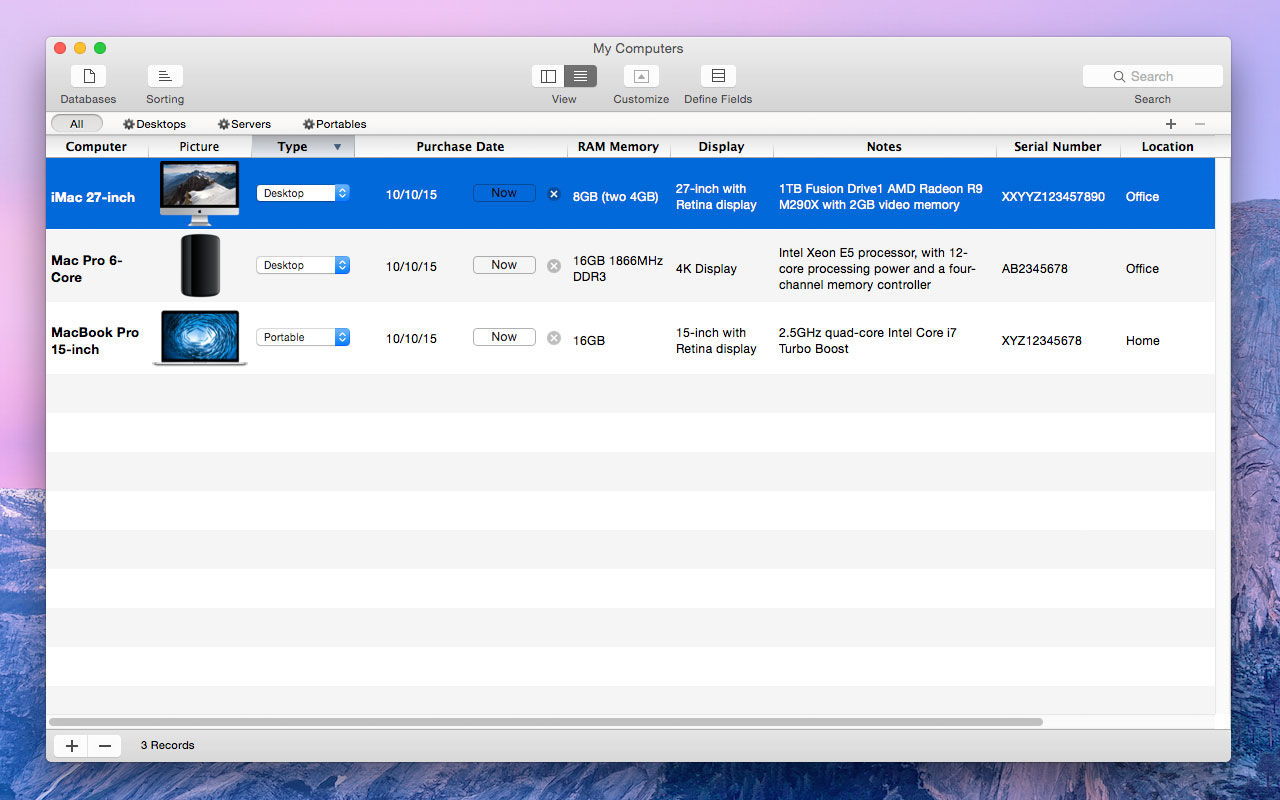Image resolution: width=1280 pixels, height=800 pixels.
Task: Clear purchase date for MacBook Pro 15-inch
Action: pyautogui.click(x=554, y=338)
